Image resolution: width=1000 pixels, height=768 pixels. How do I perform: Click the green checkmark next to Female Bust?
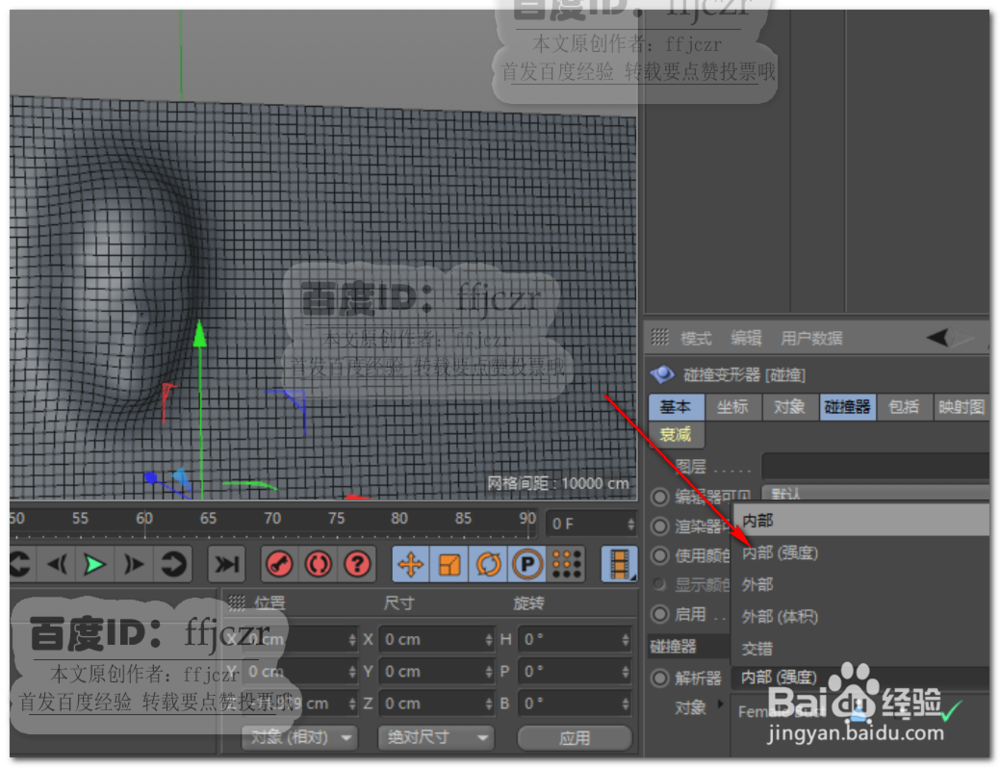click(952, 709)
